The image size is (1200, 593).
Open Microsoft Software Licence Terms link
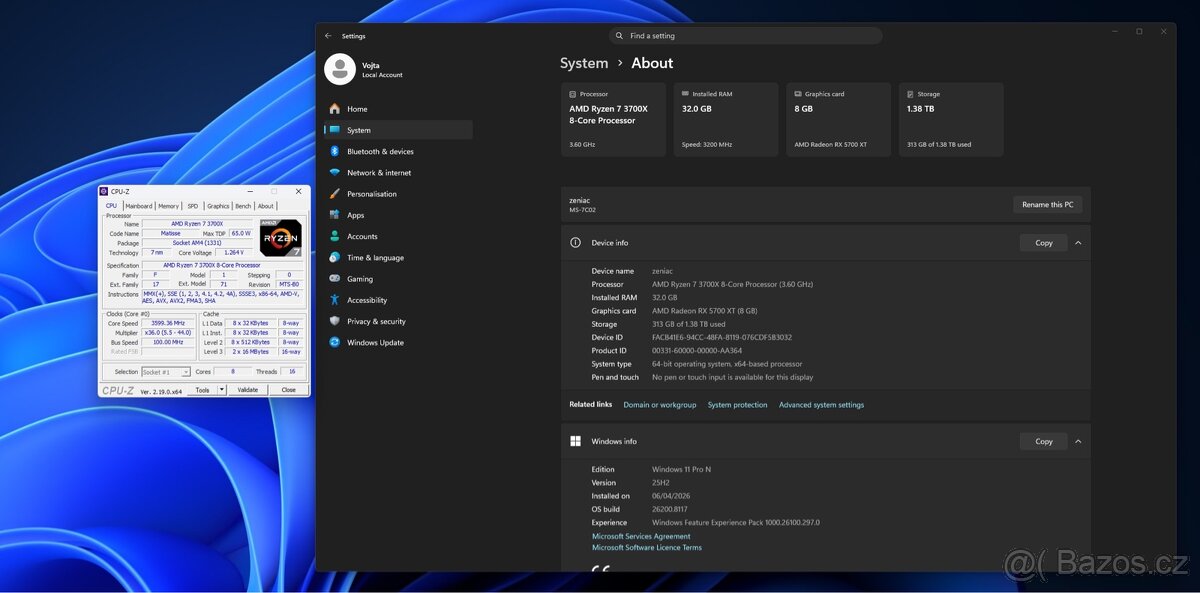pyautogui.click(x=647, y=547)
